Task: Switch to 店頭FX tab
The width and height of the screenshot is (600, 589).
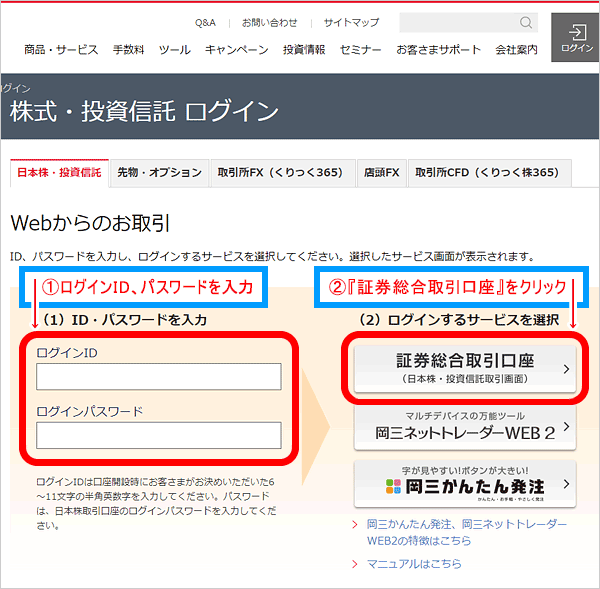Action: point(382,173)
